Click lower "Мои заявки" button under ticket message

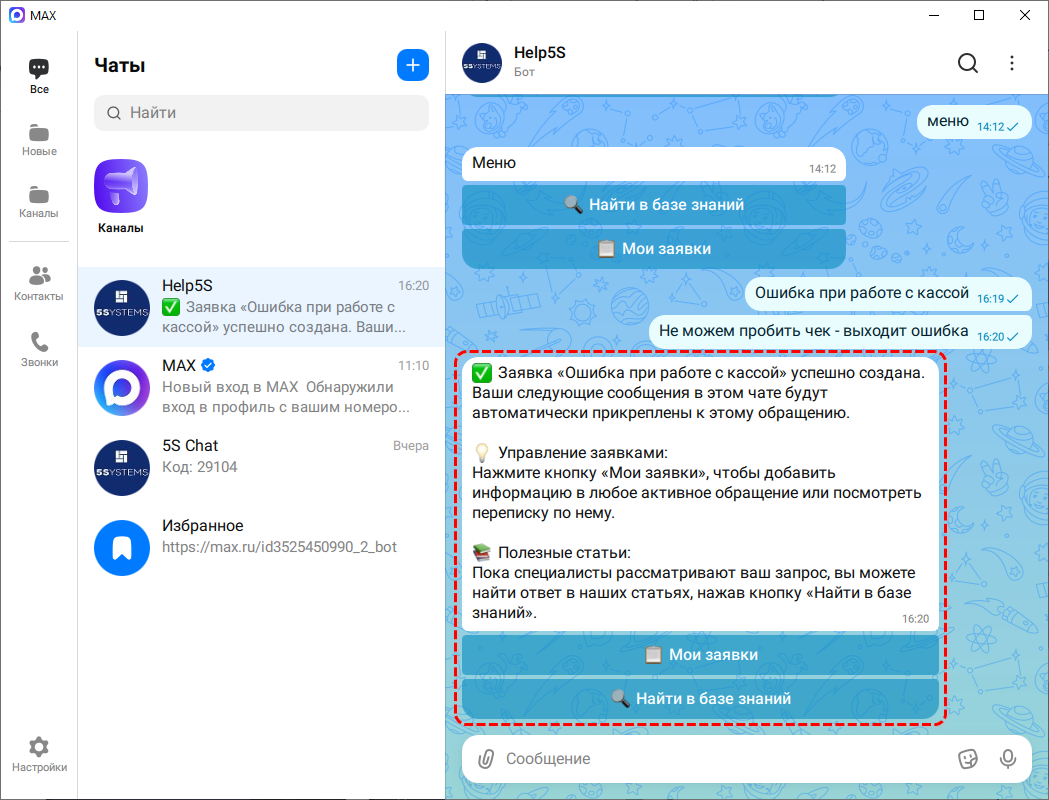[700, 655]
